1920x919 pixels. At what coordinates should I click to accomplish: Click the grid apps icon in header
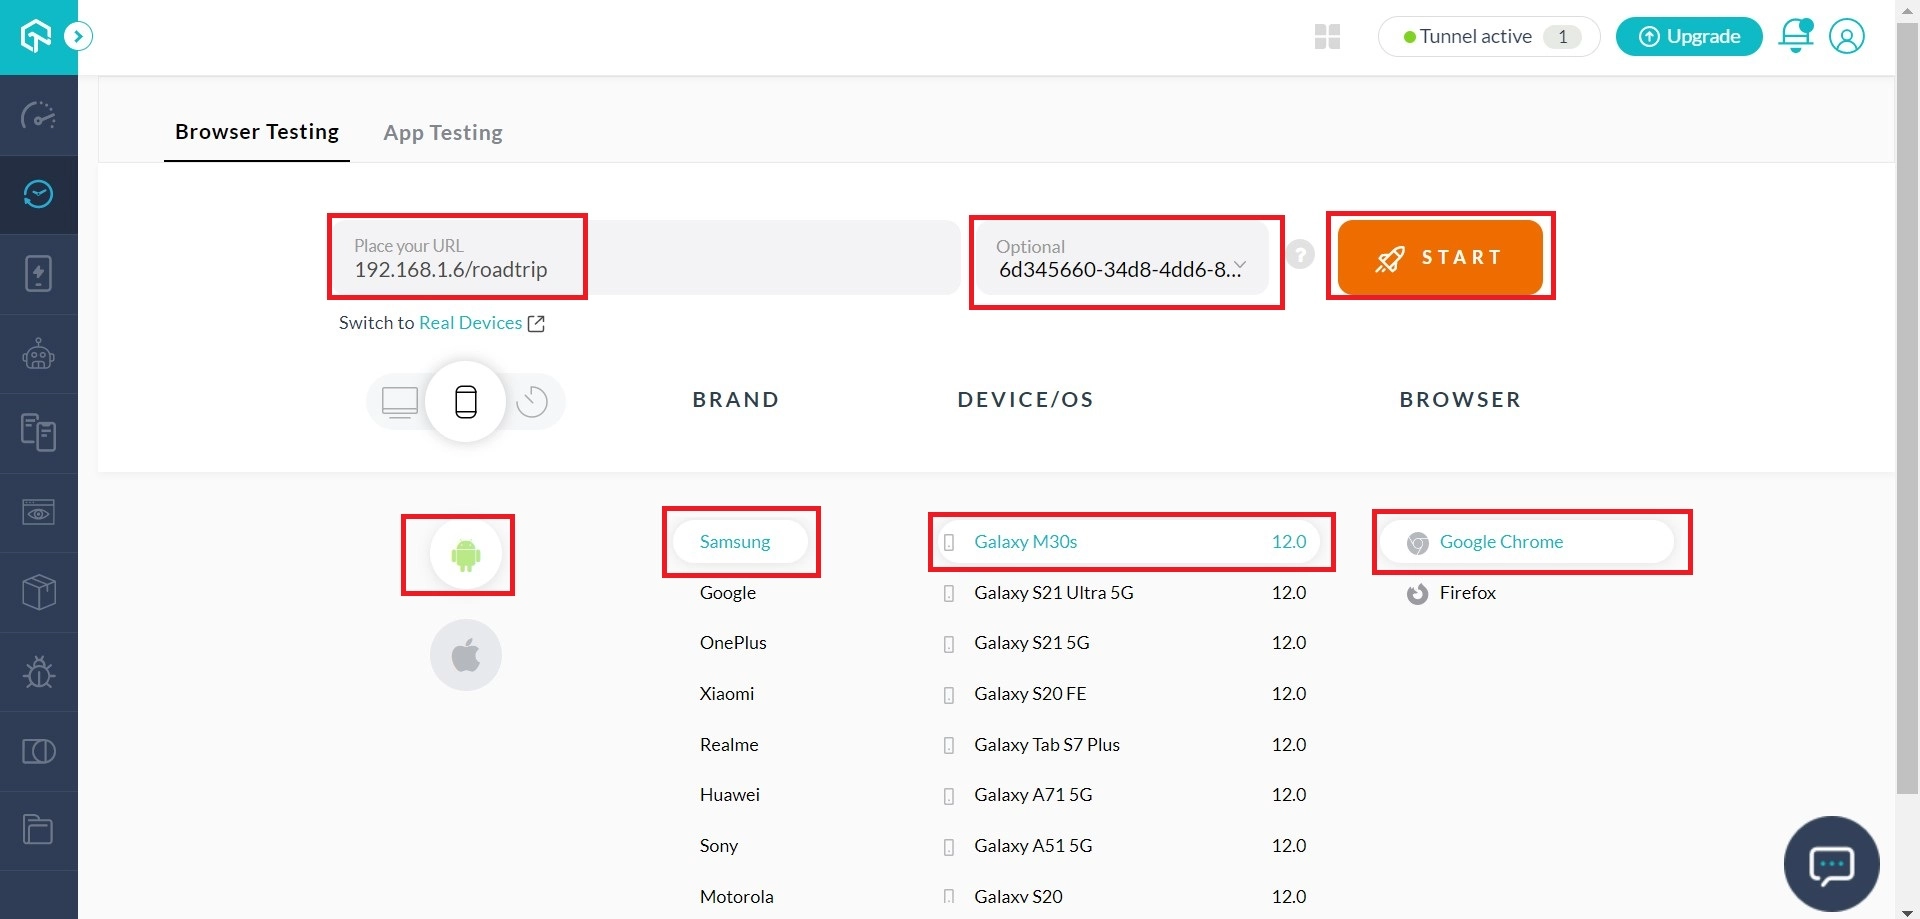tap(1327, 37)
